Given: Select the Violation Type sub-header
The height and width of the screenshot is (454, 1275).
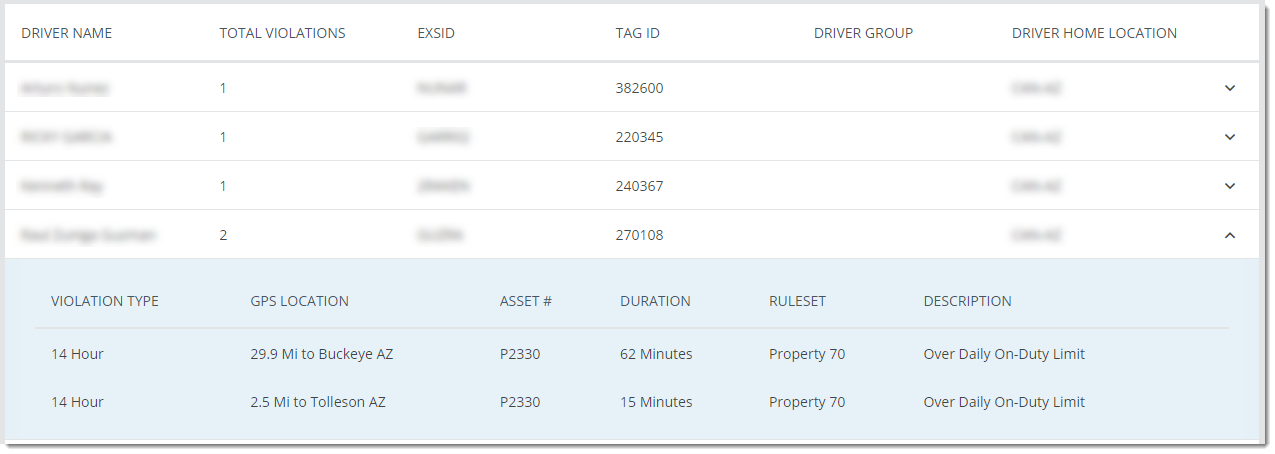Looking at the screenshot, I should pyautogui.click(x=105, y=301).
